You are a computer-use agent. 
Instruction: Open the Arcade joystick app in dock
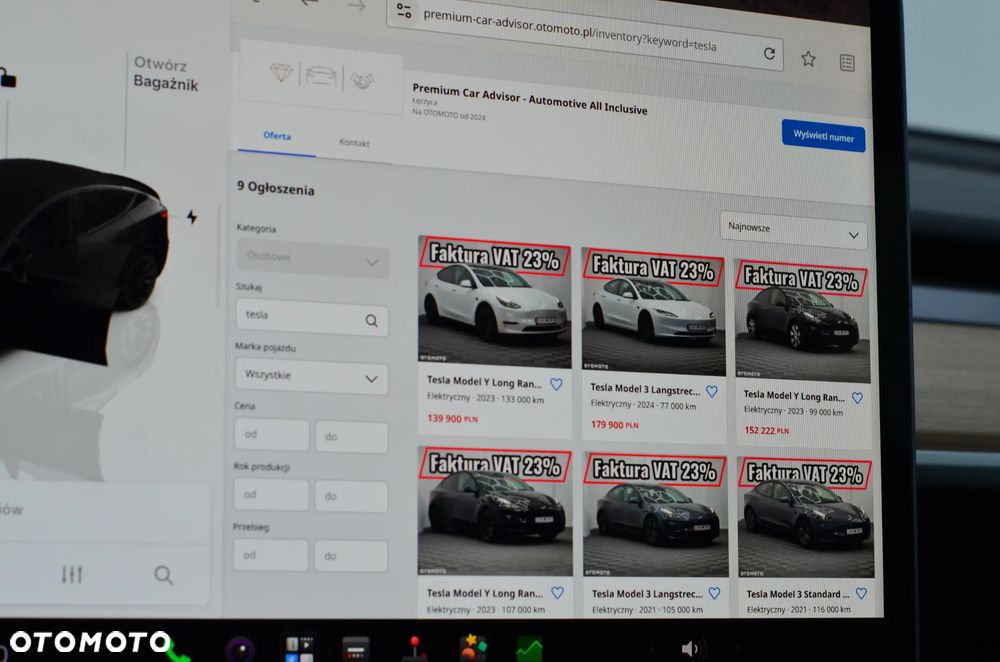click(415, 648)
